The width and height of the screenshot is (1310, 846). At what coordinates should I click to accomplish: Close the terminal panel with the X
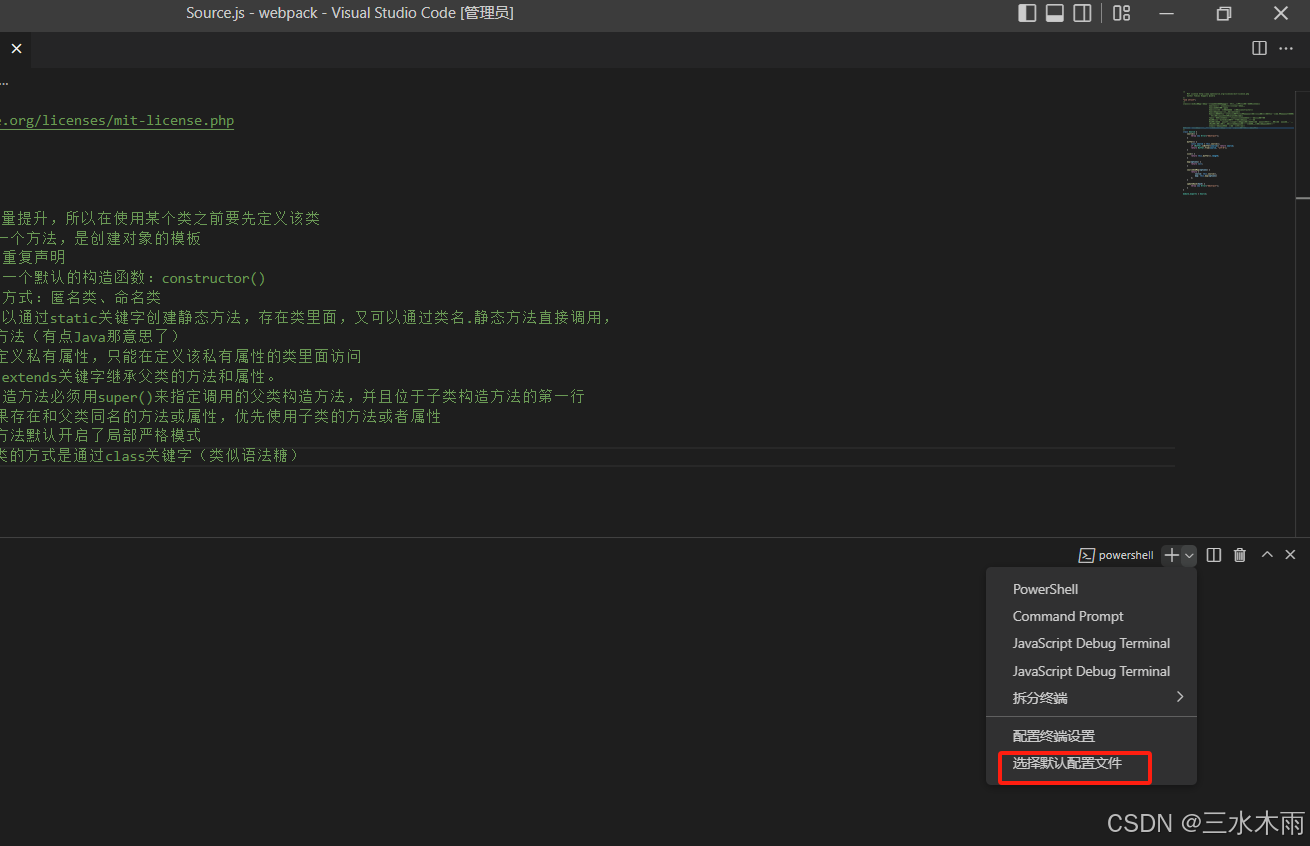(1290, 554)
